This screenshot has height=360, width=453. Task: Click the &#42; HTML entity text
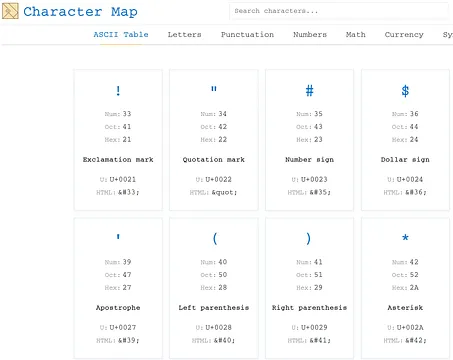pyautogui.click(x=416, y=340)
